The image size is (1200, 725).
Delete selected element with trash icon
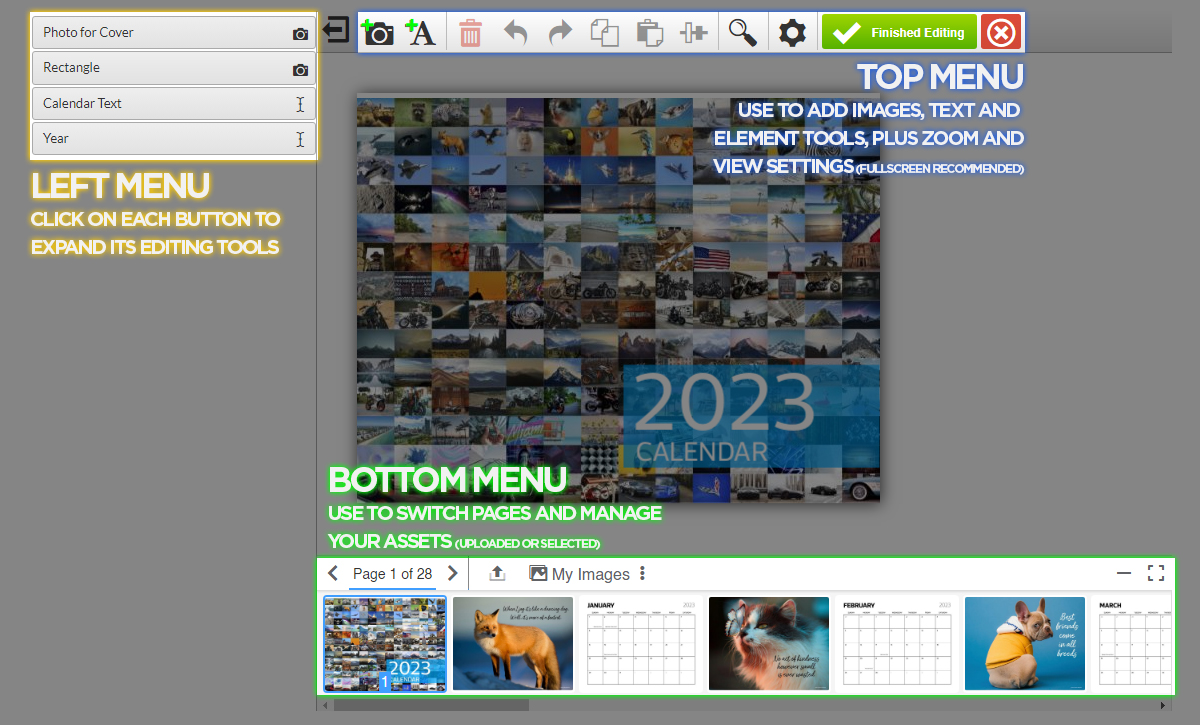pyautogui.click(x=470, y=33)
